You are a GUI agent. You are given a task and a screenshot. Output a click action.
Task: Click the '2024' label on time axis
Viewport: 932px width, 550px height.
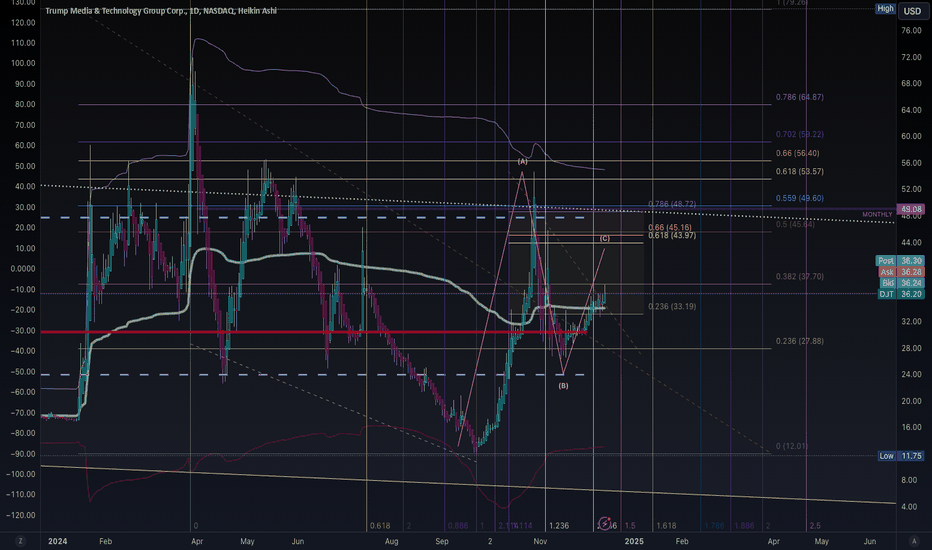pos(58,541)
